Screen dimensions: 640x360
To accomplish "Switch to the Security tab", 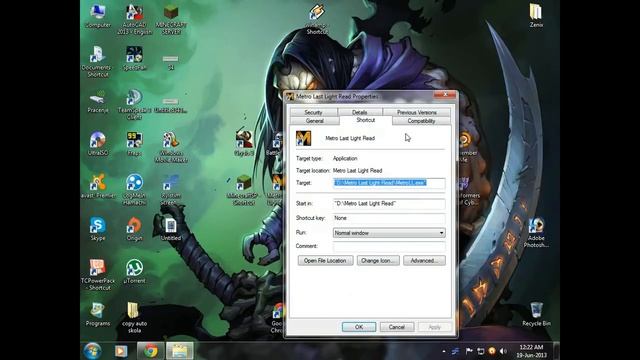I will tap(313, 112).
